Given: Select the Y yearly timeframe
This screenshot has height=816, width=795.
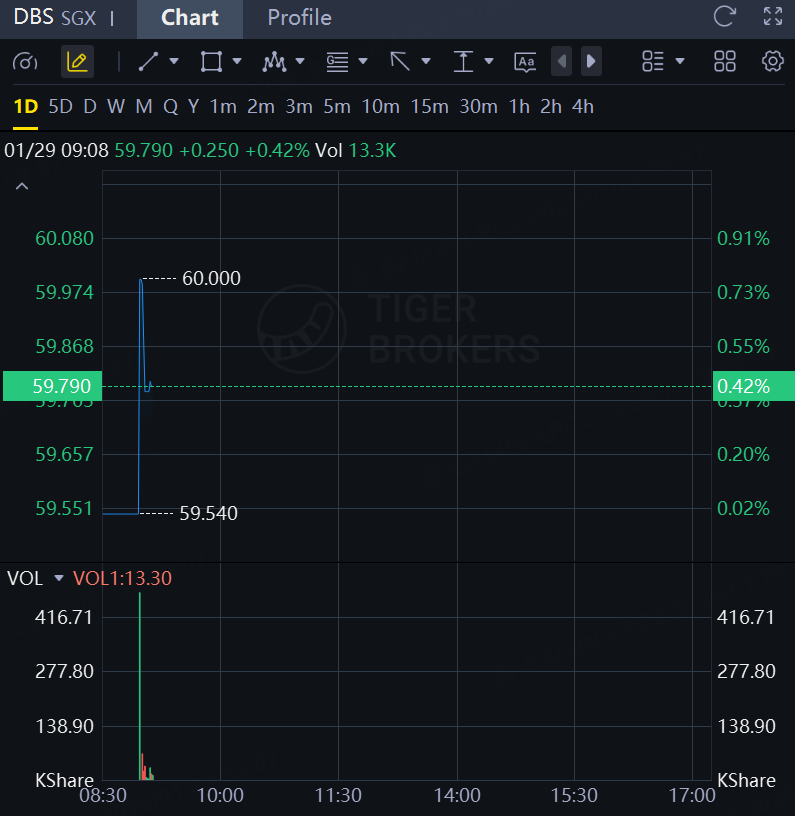Looking at the screenshot, I should coord(194,107).
